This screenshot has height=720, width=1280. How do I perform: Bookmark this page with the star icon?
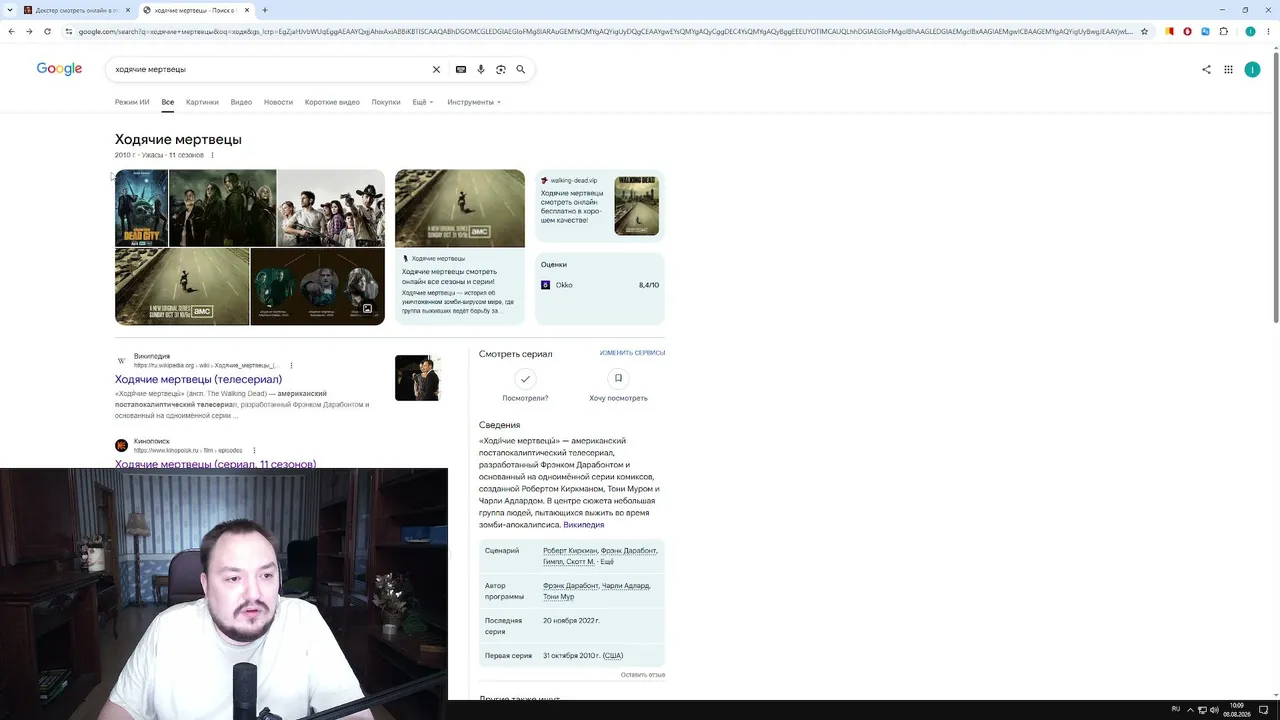coord(1145,31)
